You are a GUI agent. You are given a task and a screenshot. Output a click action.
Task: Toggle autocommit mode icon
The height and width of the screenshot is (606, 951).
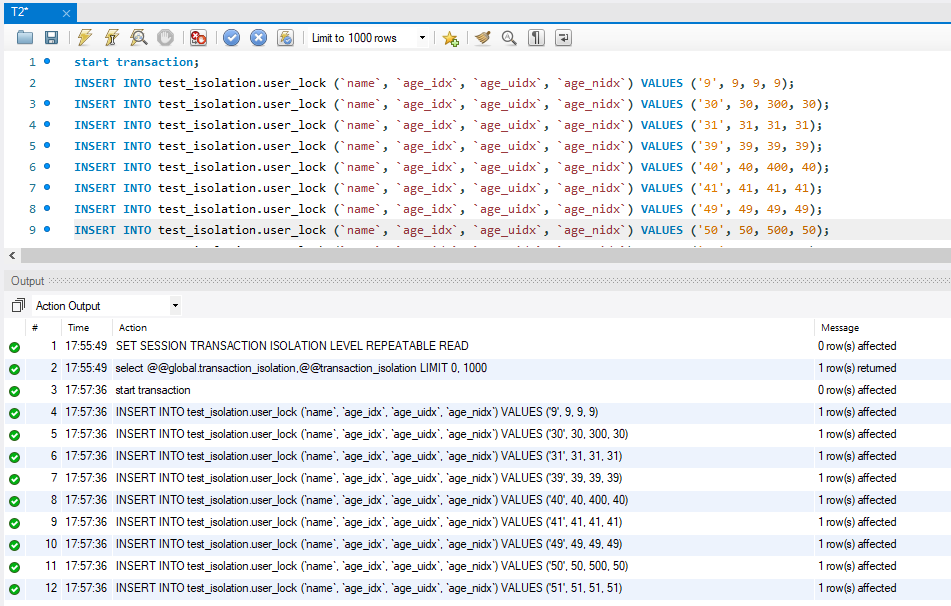coord(285,38)
